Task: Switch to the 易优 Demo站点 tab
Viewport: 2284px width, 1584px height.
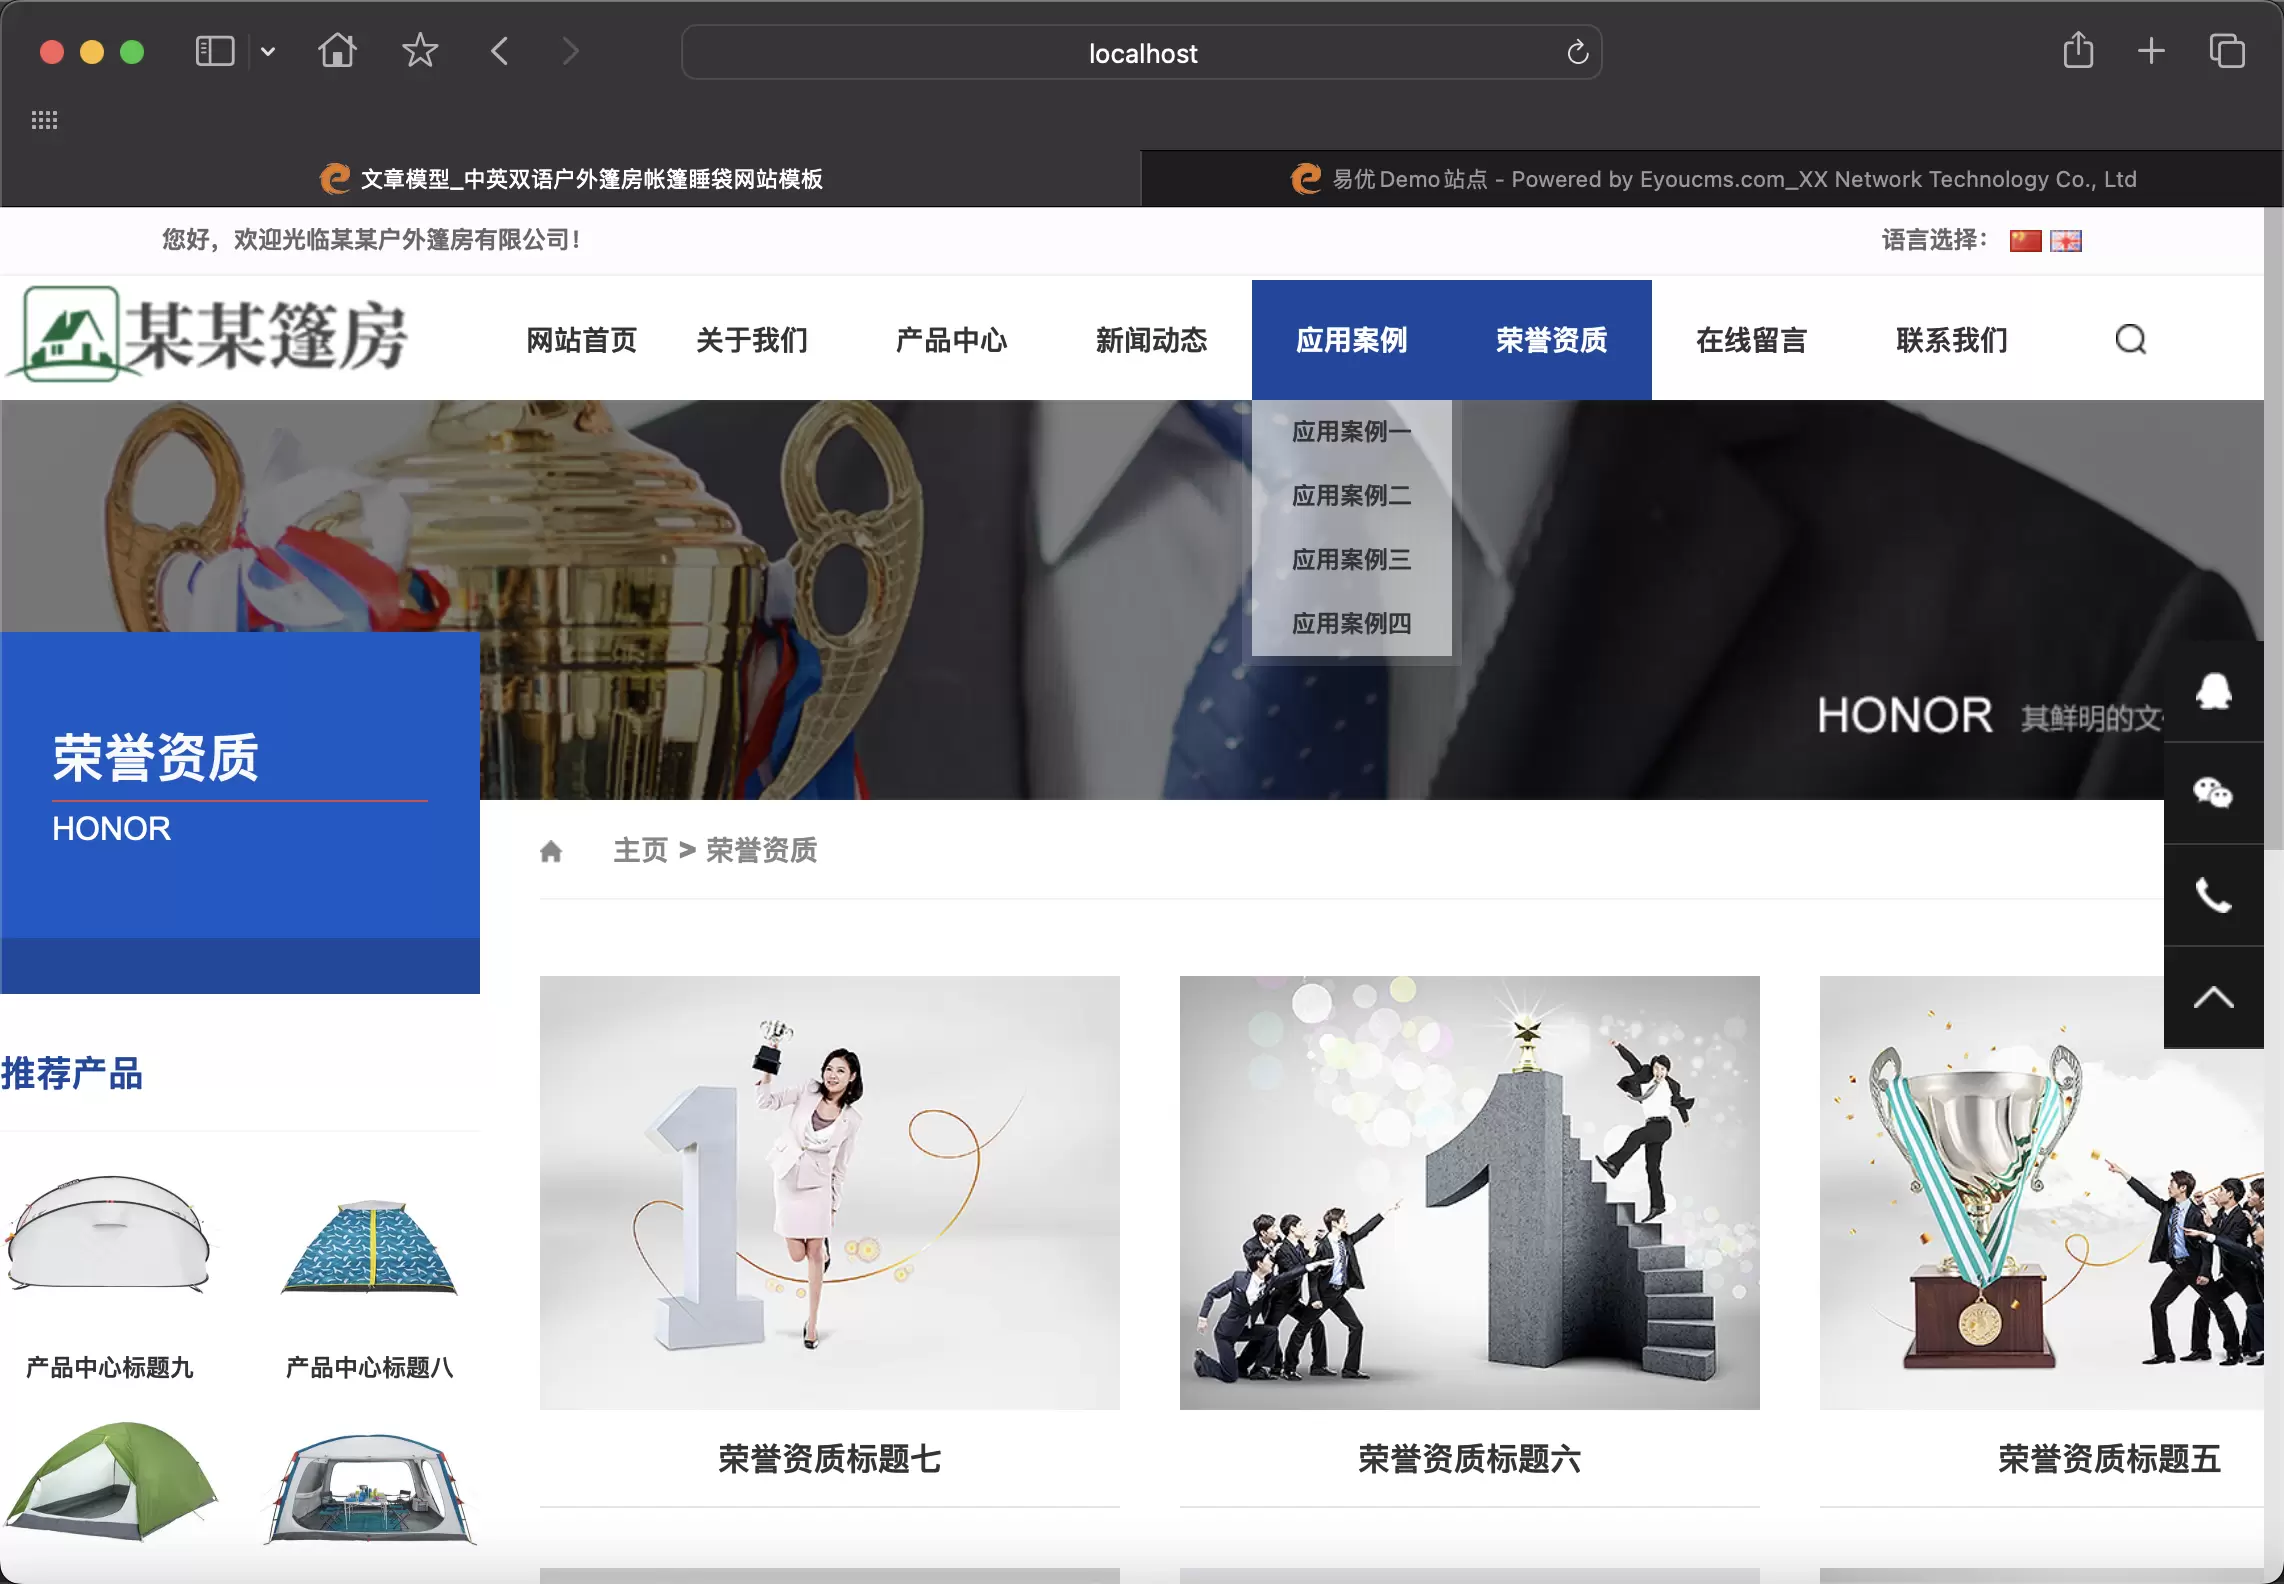Action: point(1712,179)
